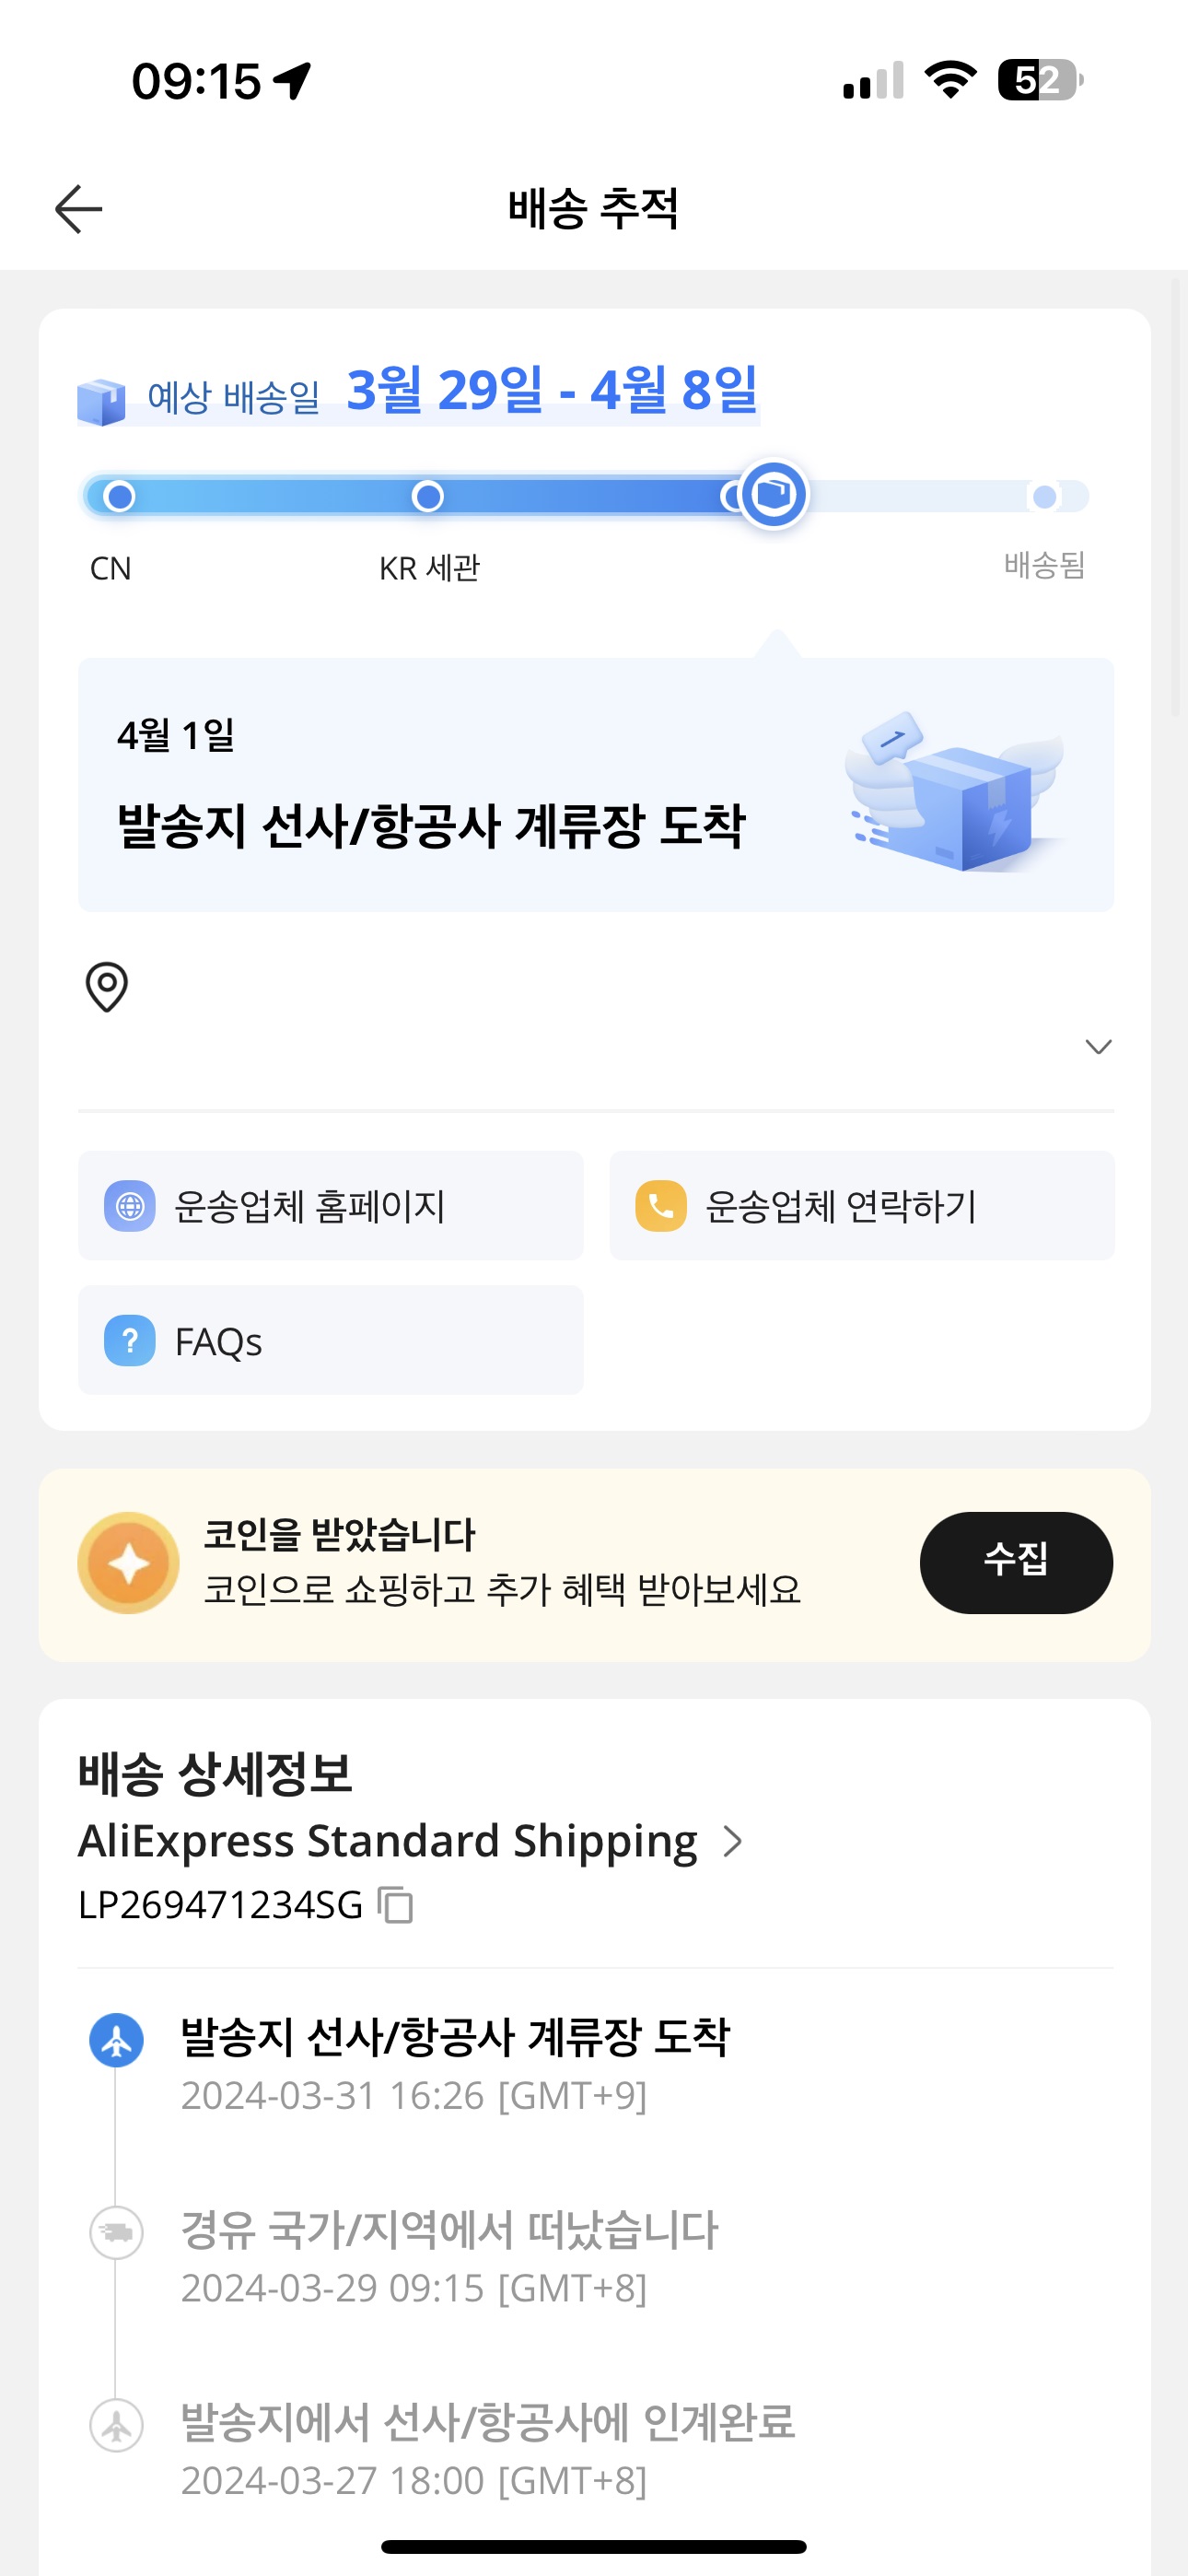This screenshot has height=2576, width=1188.
Task: Select the KR 세관 progress point
Action: pyautogui.click(x=428, y=496)
